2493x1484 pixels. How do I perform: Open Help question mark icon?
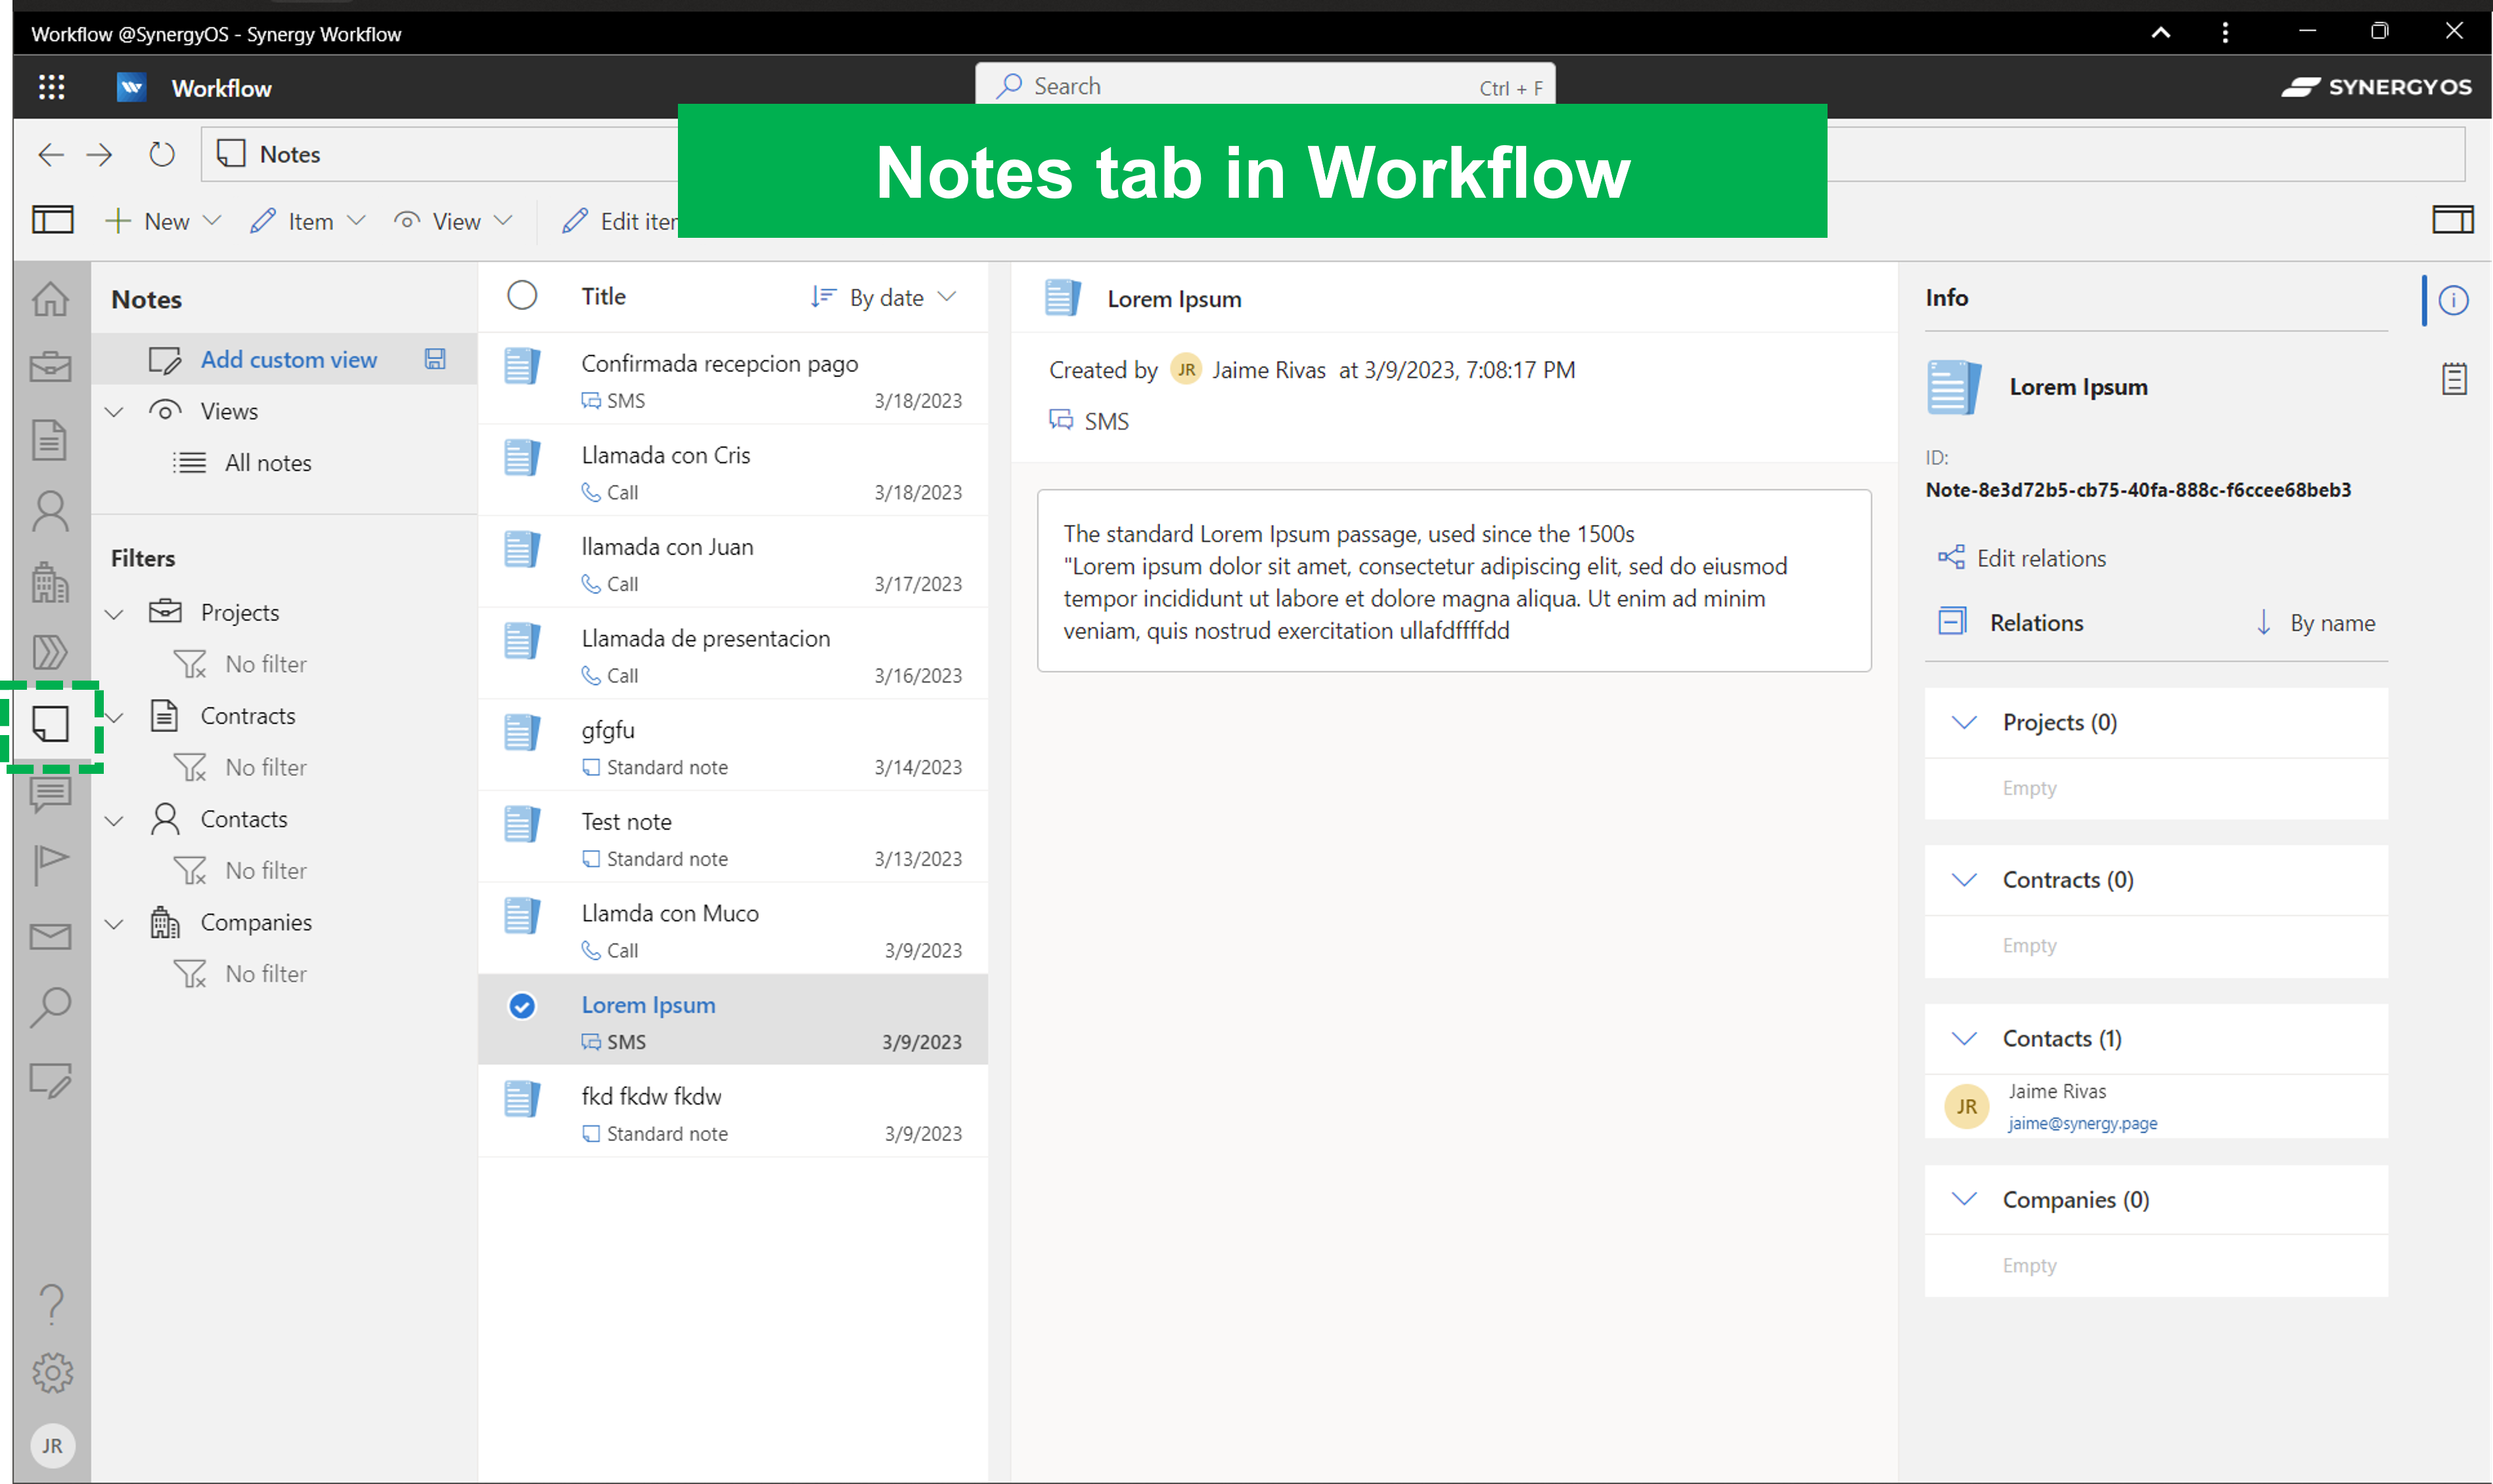click(x=52, y=1304)
